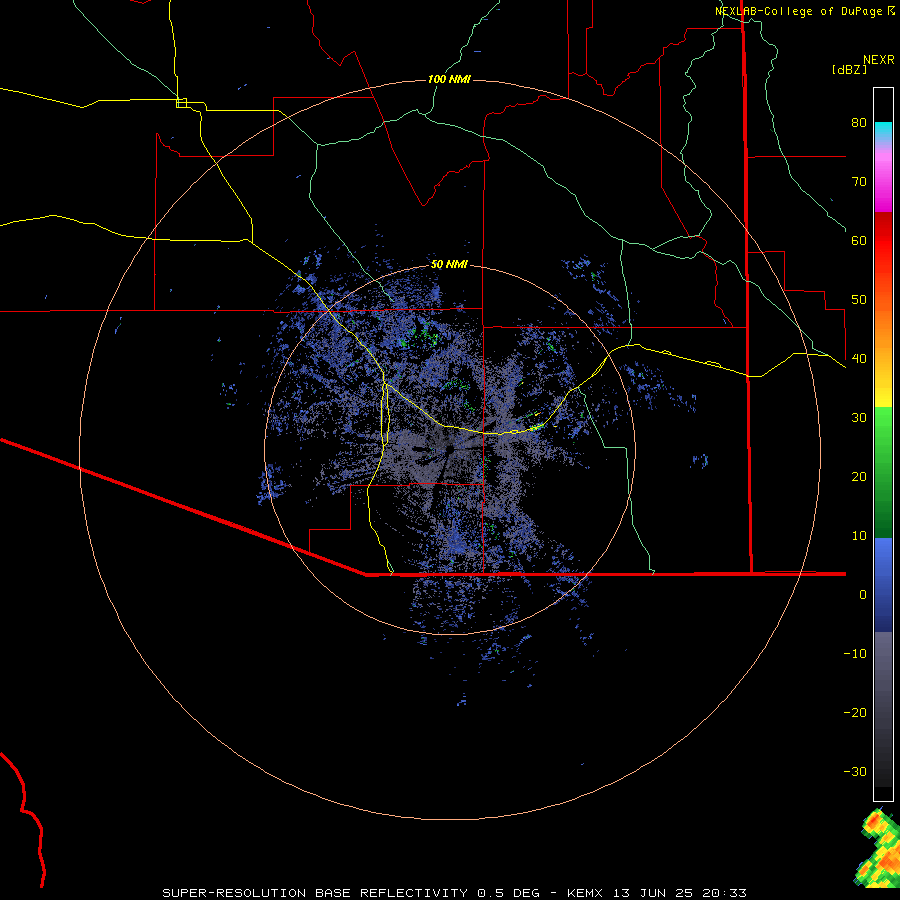Click the 10 dBZ scale value
The height and width of the screenshot is (900, 900).
(859, 536)
